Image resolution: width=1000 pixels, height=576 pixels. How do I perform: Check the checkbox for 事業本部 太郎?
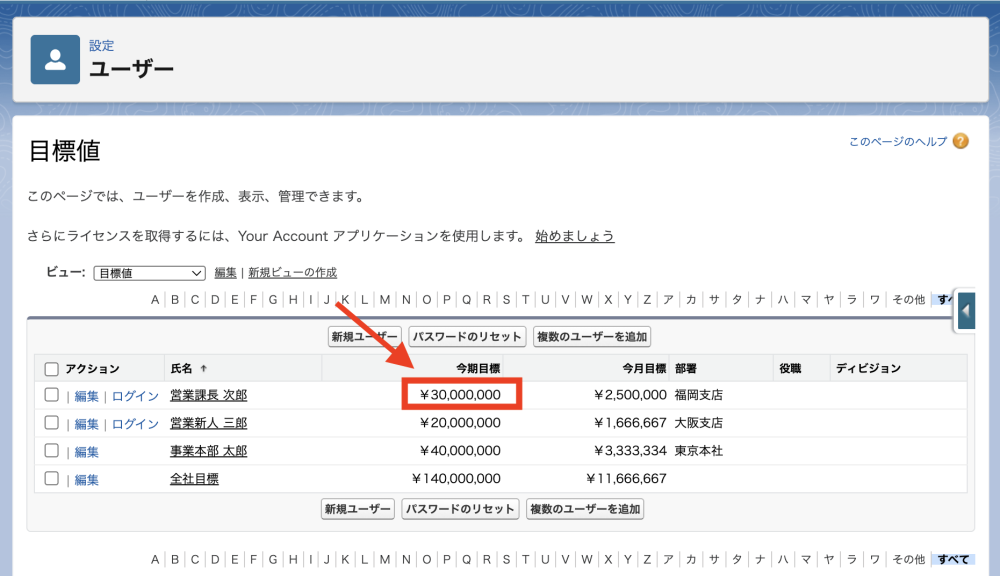click(53, 451)
